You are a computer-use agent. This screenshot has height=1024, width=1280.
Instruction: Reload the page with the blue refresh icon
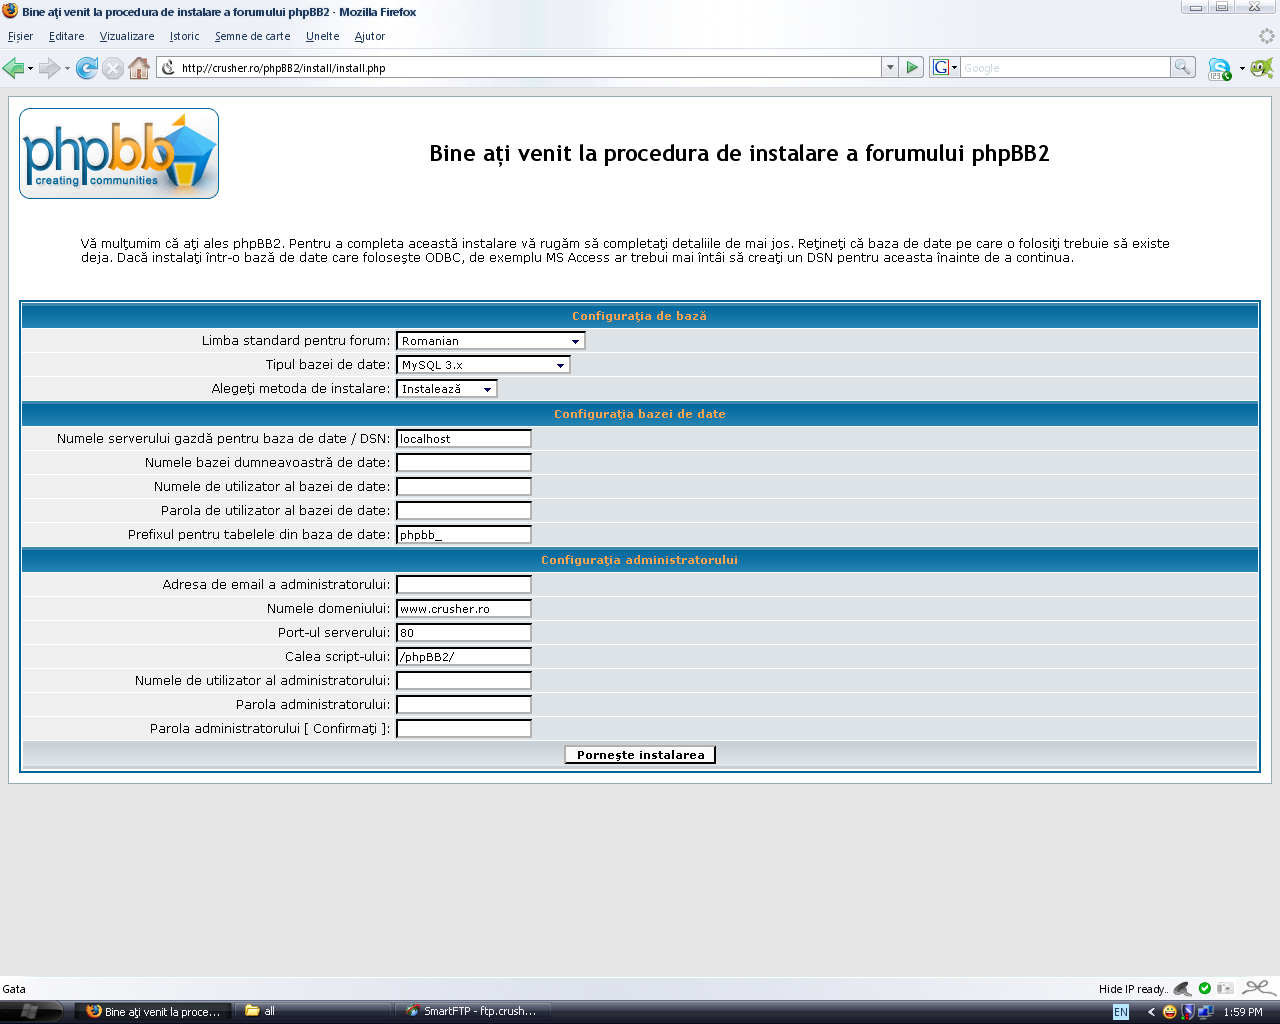pos(87,68)
